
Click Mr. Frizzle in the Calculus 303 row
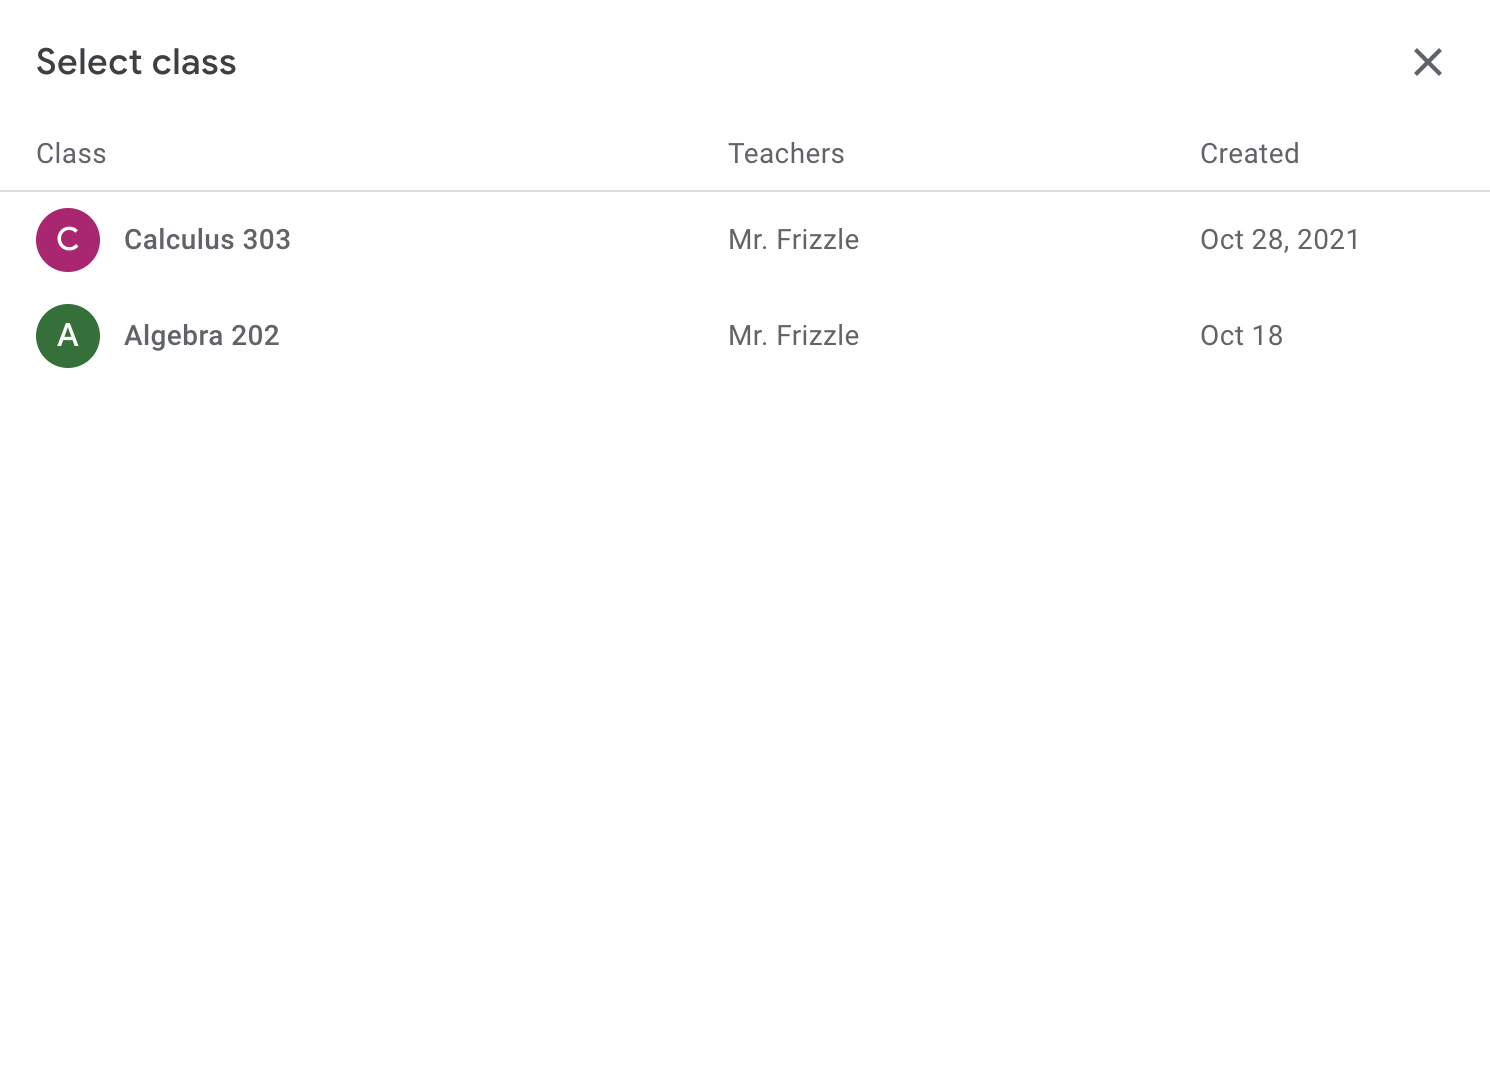(793, 240)
